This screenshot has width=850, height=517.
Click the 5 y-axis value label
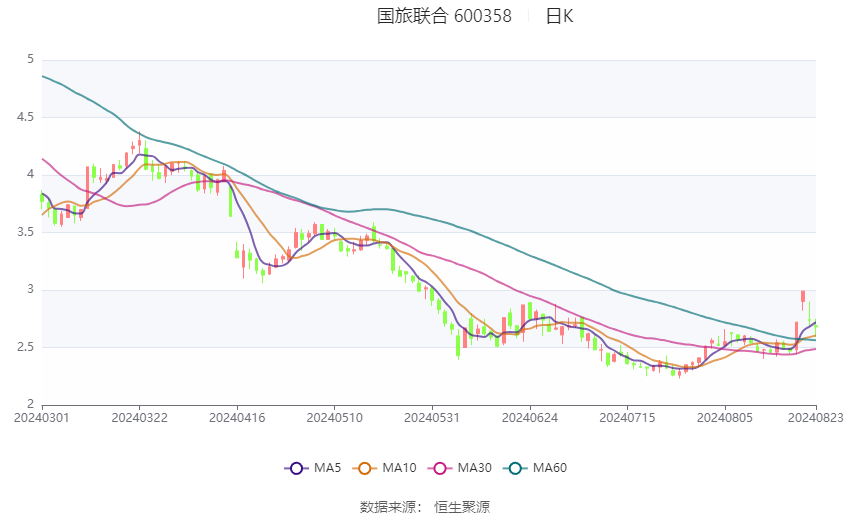coord(30,59)
